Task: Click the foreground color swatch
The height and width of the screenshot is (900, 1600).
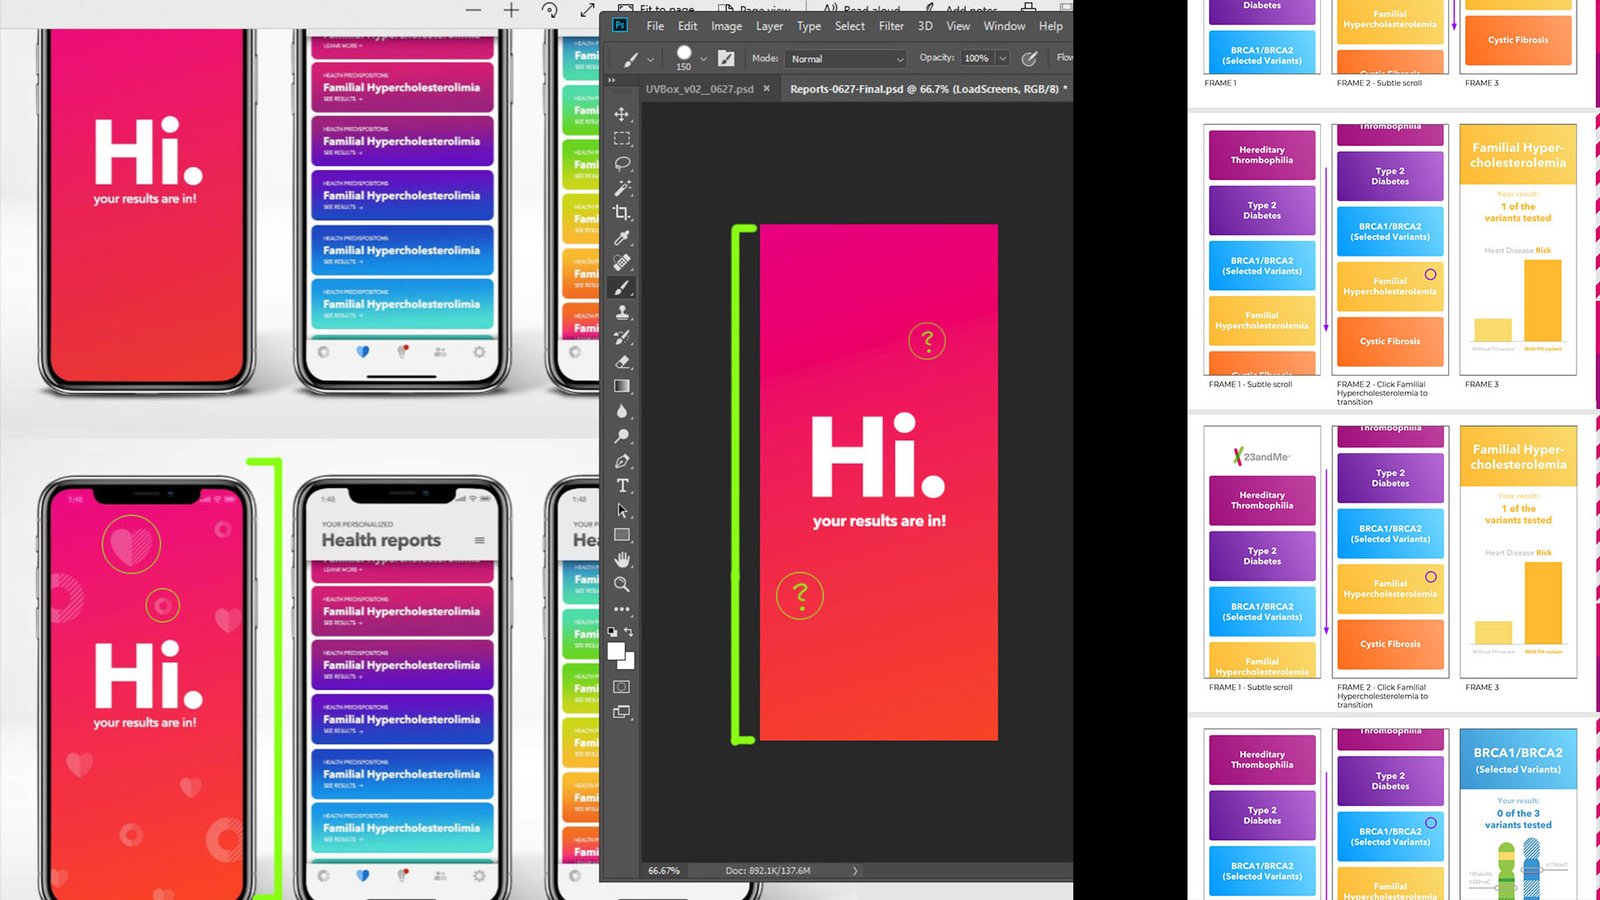Action: click(617, 652)
